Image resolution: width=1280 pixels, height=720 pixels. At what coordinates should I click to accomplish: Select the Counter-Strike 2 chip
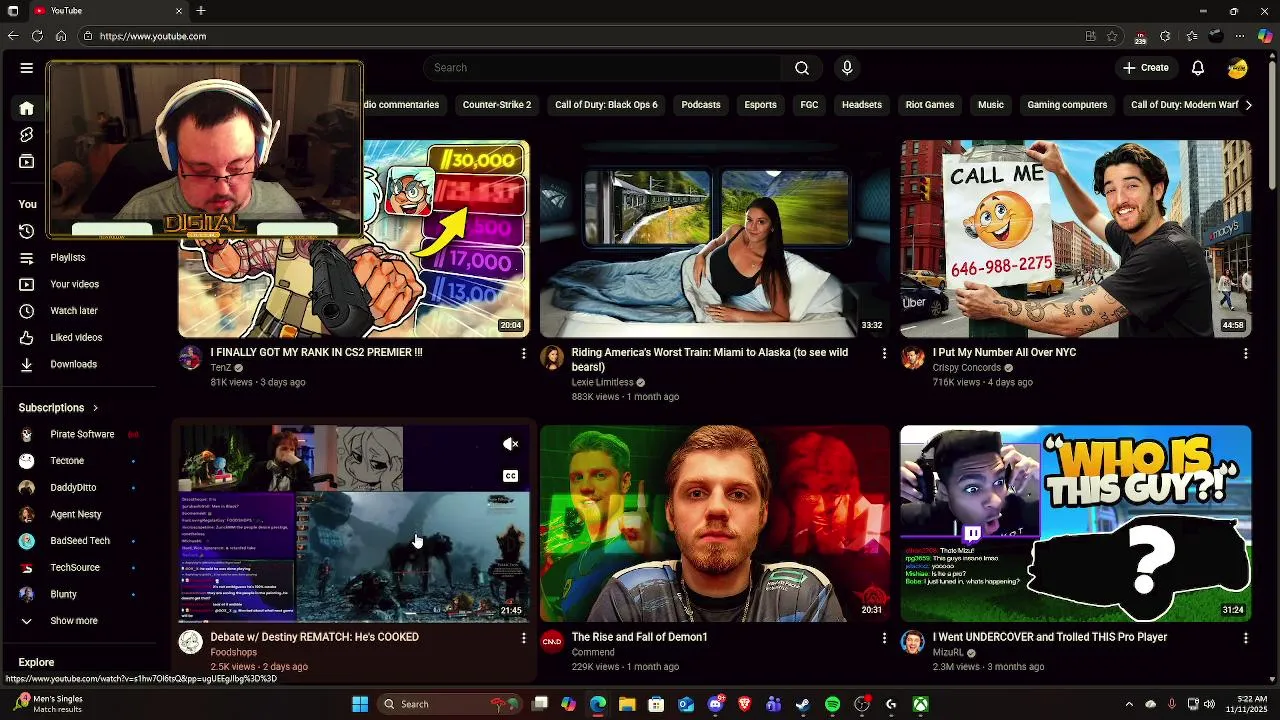(497, 105)
